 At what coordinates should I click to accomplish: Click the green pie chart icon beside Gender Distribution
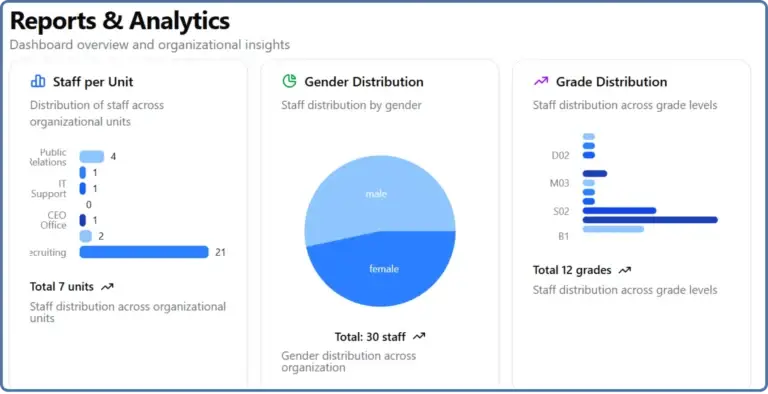coord(289,81)
